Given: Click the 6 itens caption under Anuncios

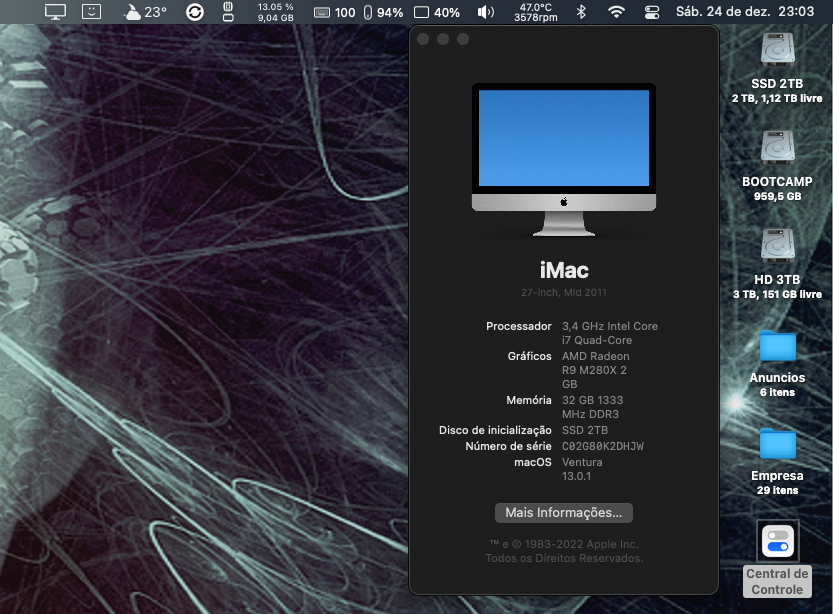Looking at the screenshot, I should pyautogui.click(x=777, y=392).
